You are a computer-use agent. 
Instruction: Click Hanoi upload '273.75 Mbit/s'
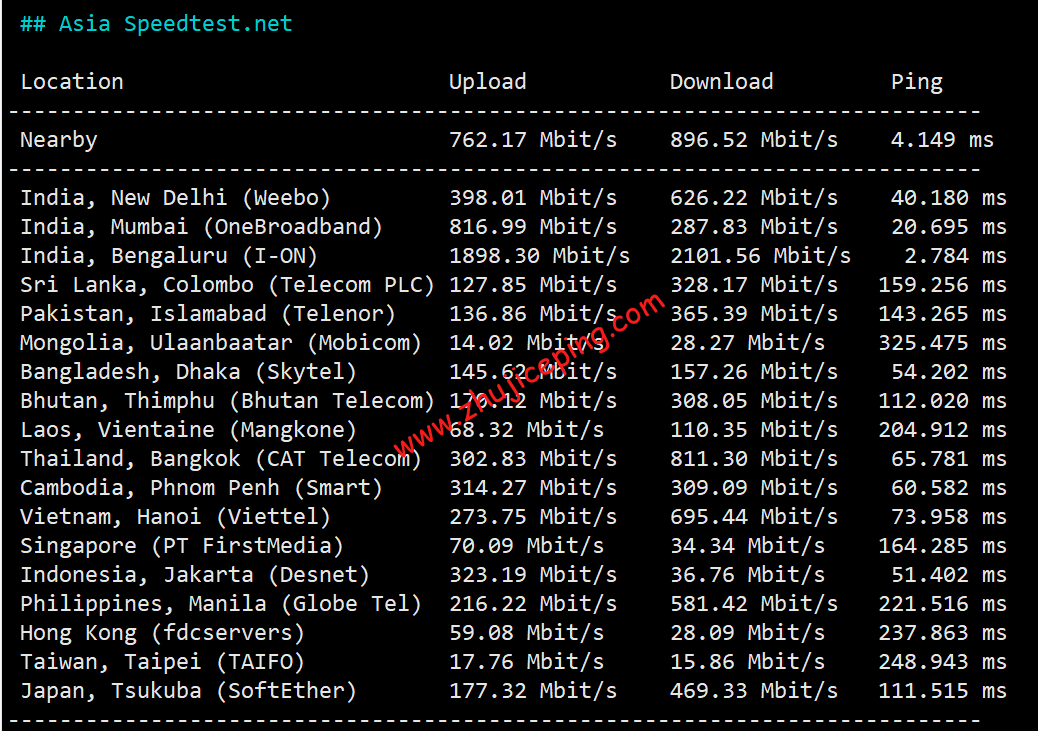pos(533,516)
